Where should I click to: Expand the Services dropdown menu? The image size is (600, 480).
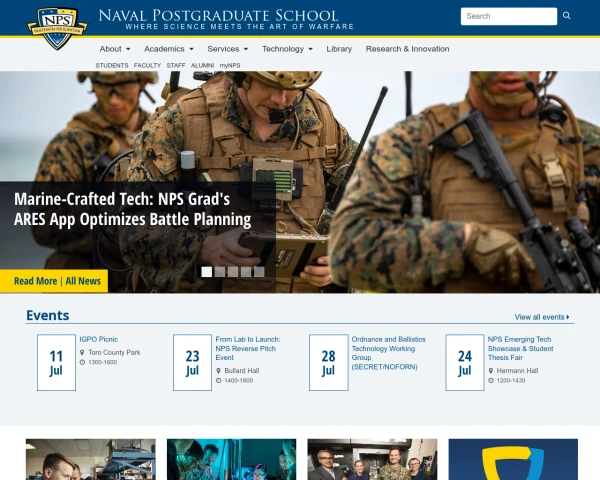(228, 49)
